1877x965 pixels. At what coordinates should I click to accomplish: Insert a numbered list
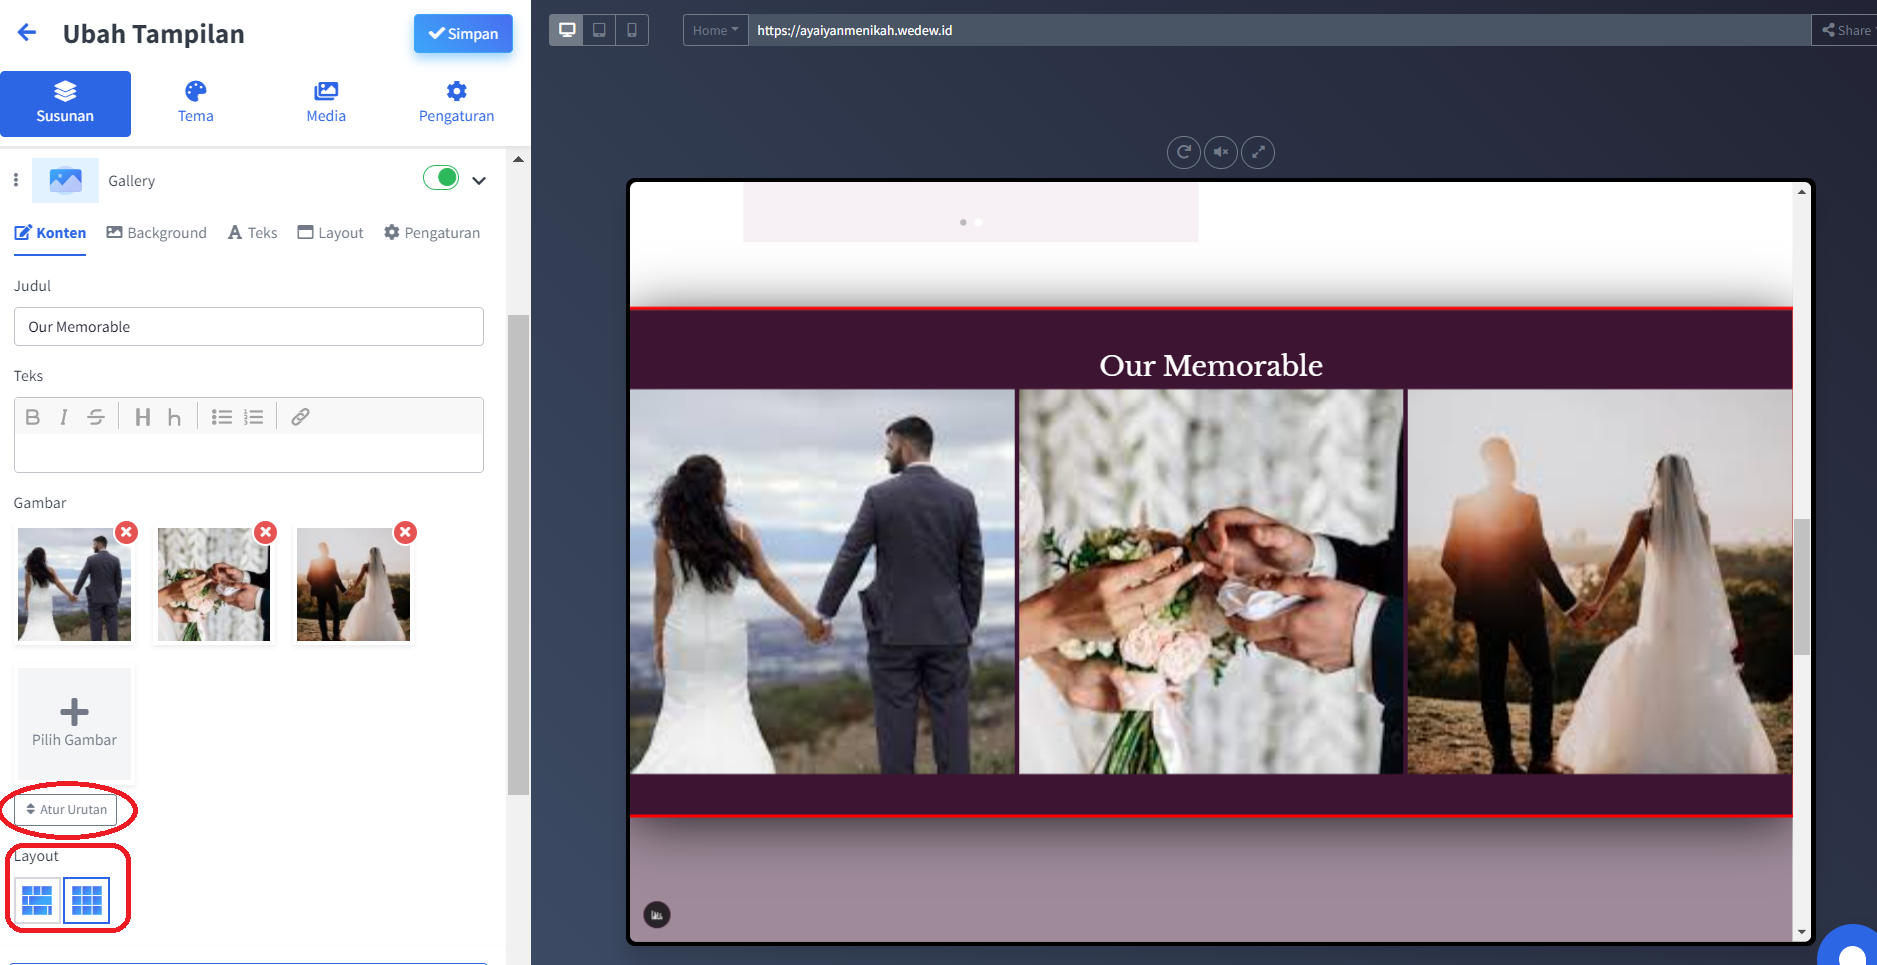pyautogui.click(x=254, y=417)
